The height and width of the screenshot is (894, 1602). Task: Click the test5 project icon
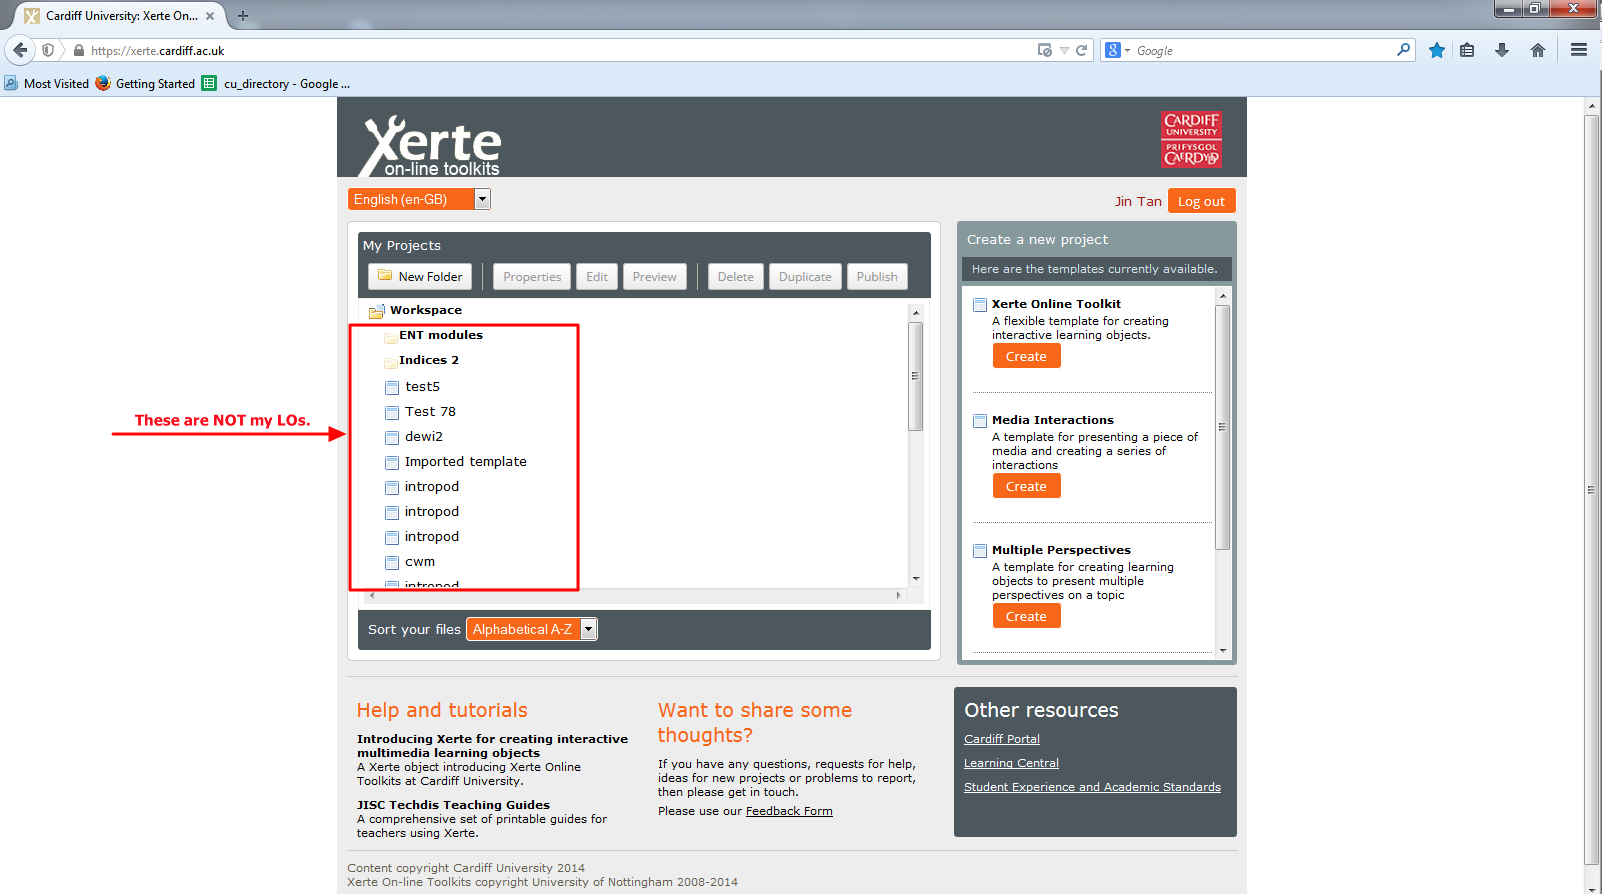coord(392,387)
